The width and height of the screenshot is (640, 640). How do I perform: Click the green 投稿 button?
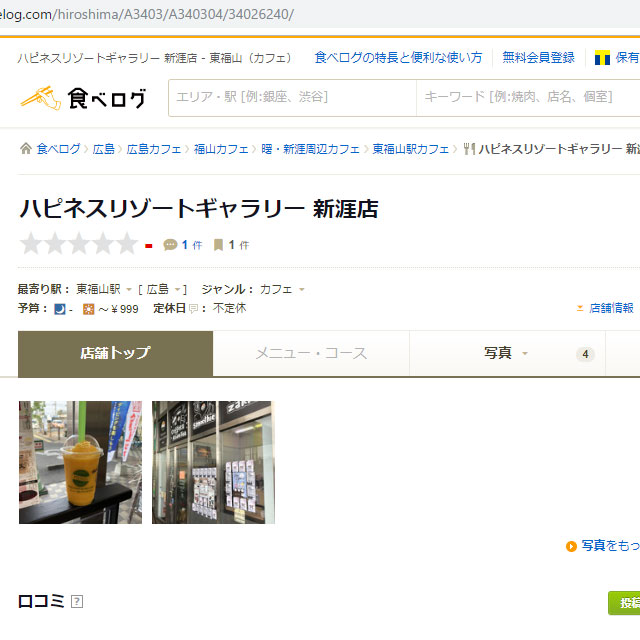[624, 603]
